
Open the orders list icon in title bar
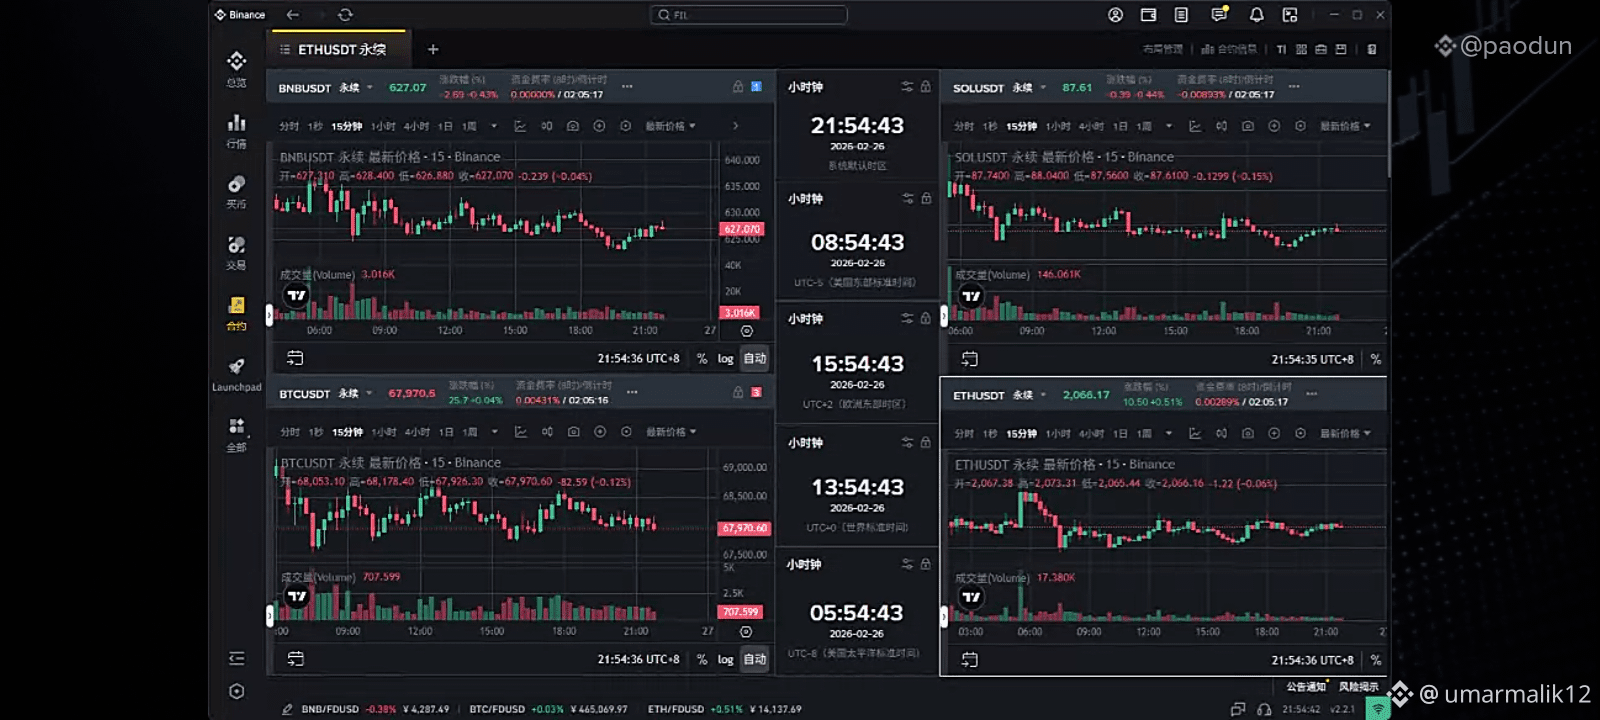tap(1182, 15)
